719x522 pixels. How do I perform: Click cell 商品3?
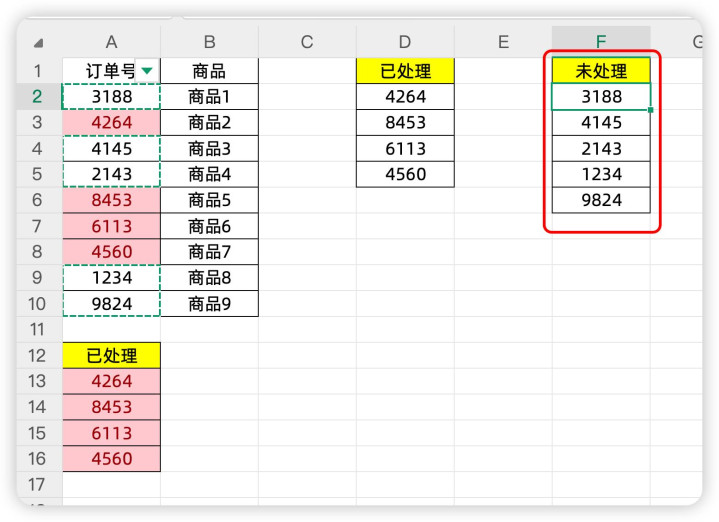[x=210, y=149]
